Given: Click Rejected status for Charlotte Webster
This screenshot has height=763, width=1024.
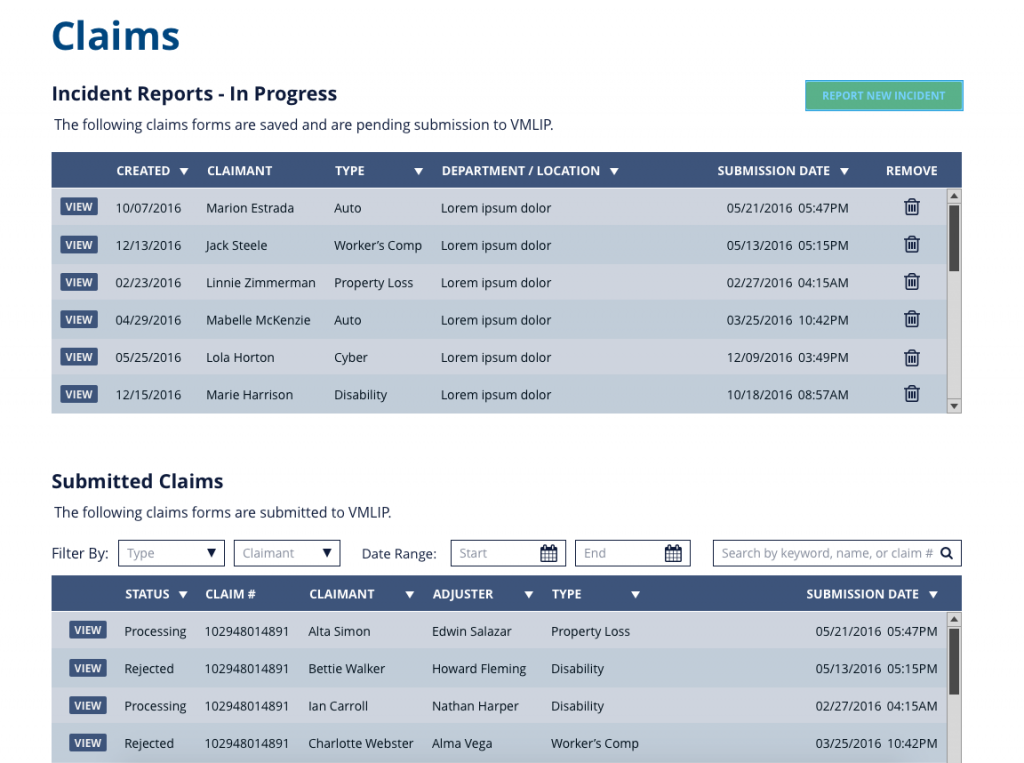Looking at the screenshot, I should pyautogui.click(x=149, y=743).
